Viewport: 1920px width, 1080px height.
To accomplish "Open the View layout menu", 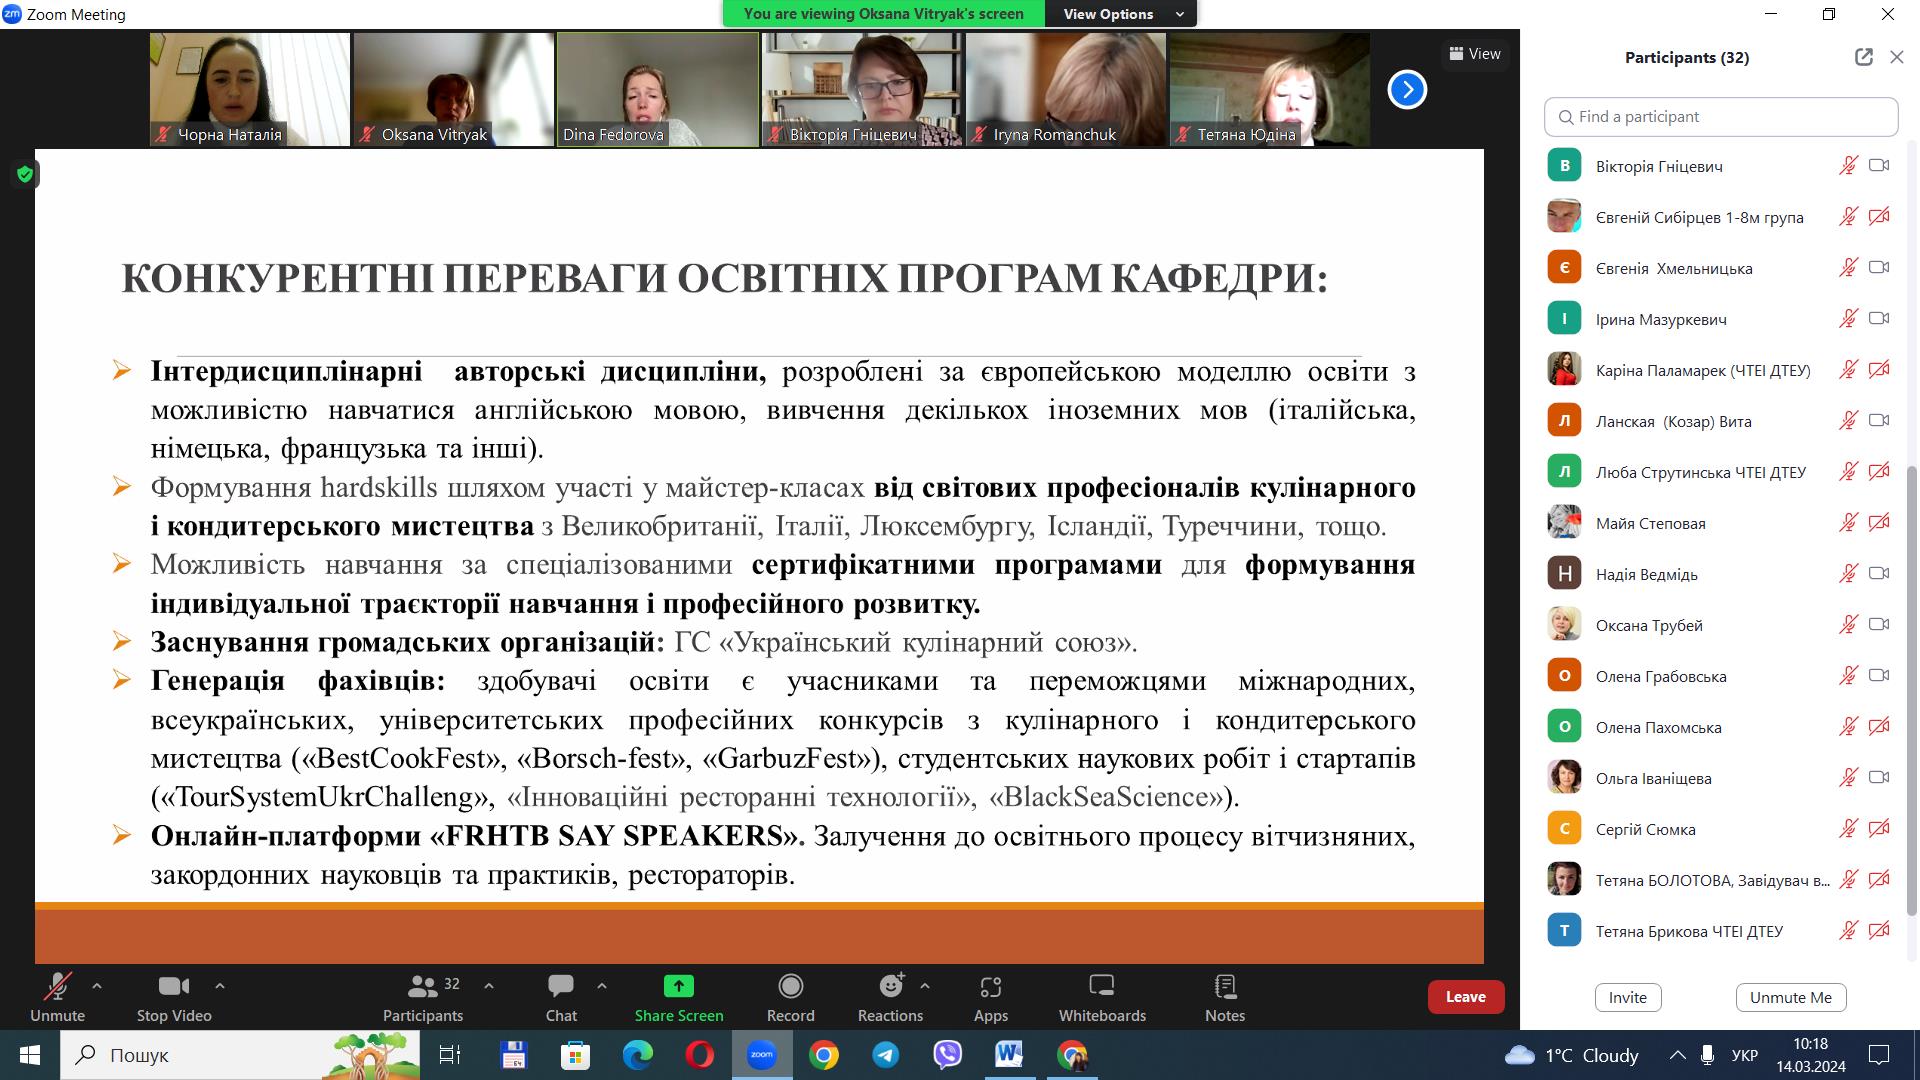I will coord(1475,54).
